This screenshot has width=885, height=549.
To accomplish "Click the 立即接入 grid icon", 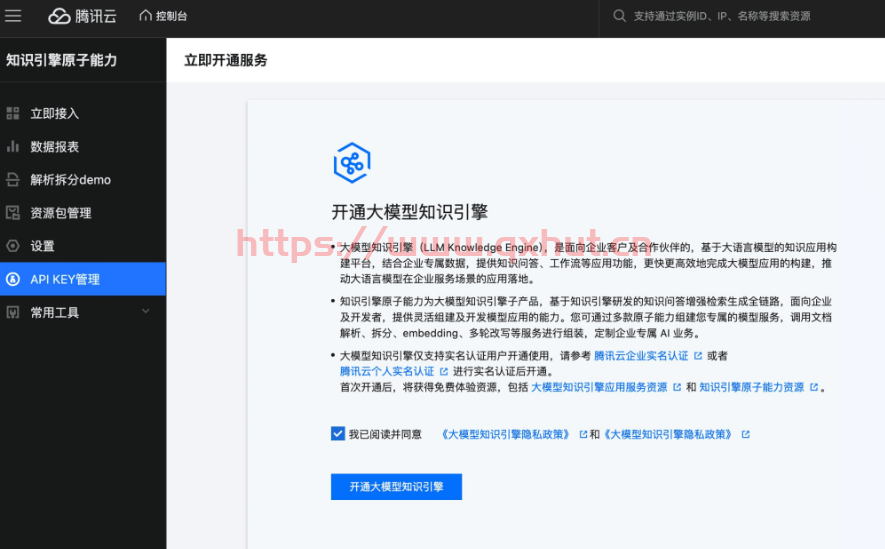I will [x=13, y=114].
